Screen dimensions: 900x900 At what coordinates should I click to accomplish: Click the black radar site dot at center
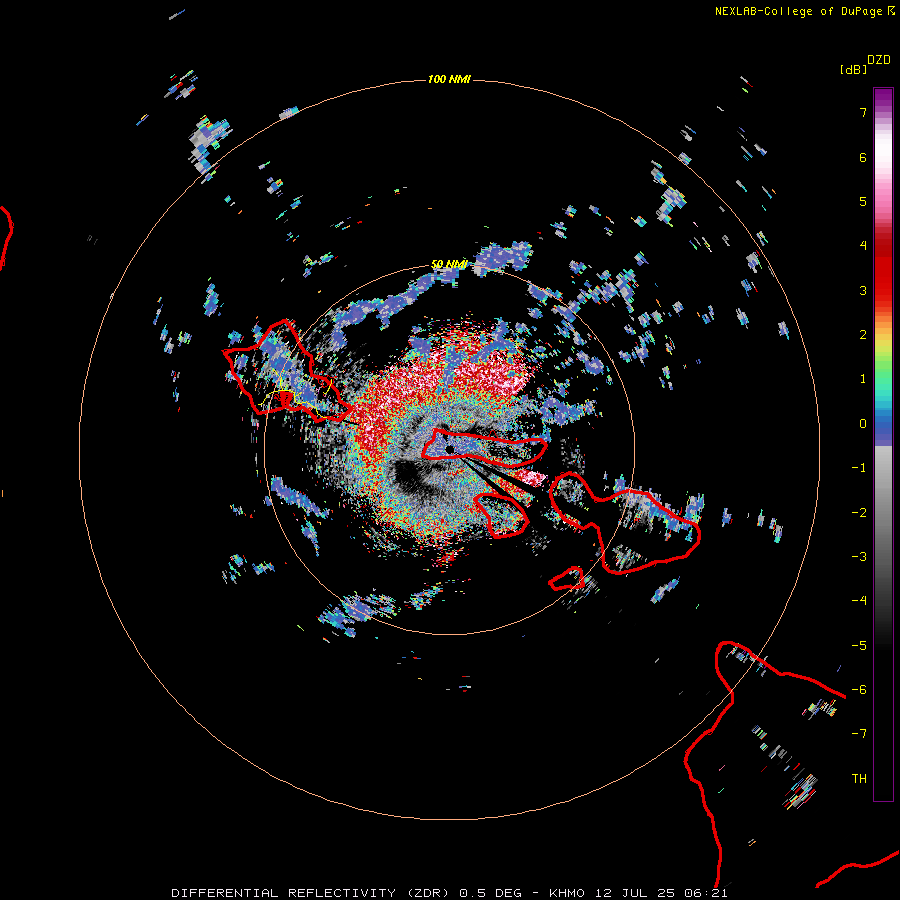tap(449, 449)
